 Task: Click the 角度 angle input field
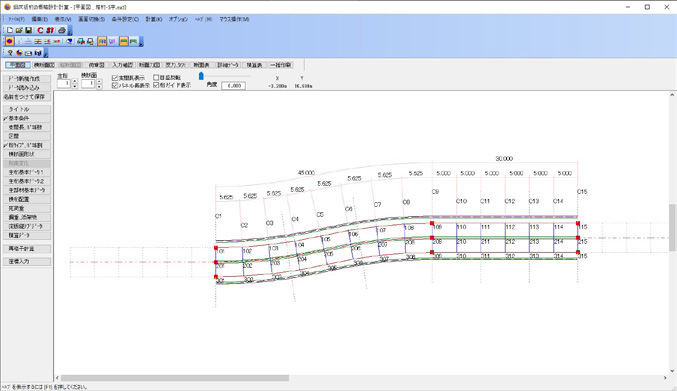pyautogui.click(x=234, y=85)
